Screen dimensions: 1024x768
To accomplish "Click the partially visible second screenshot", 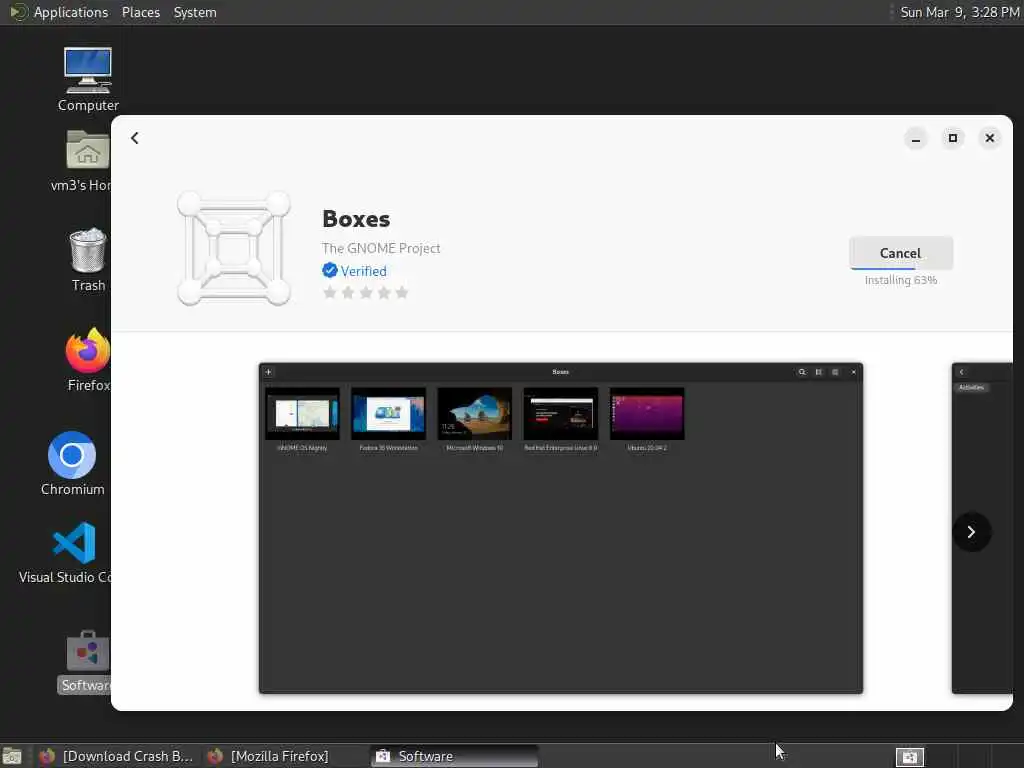I will 982,528.
